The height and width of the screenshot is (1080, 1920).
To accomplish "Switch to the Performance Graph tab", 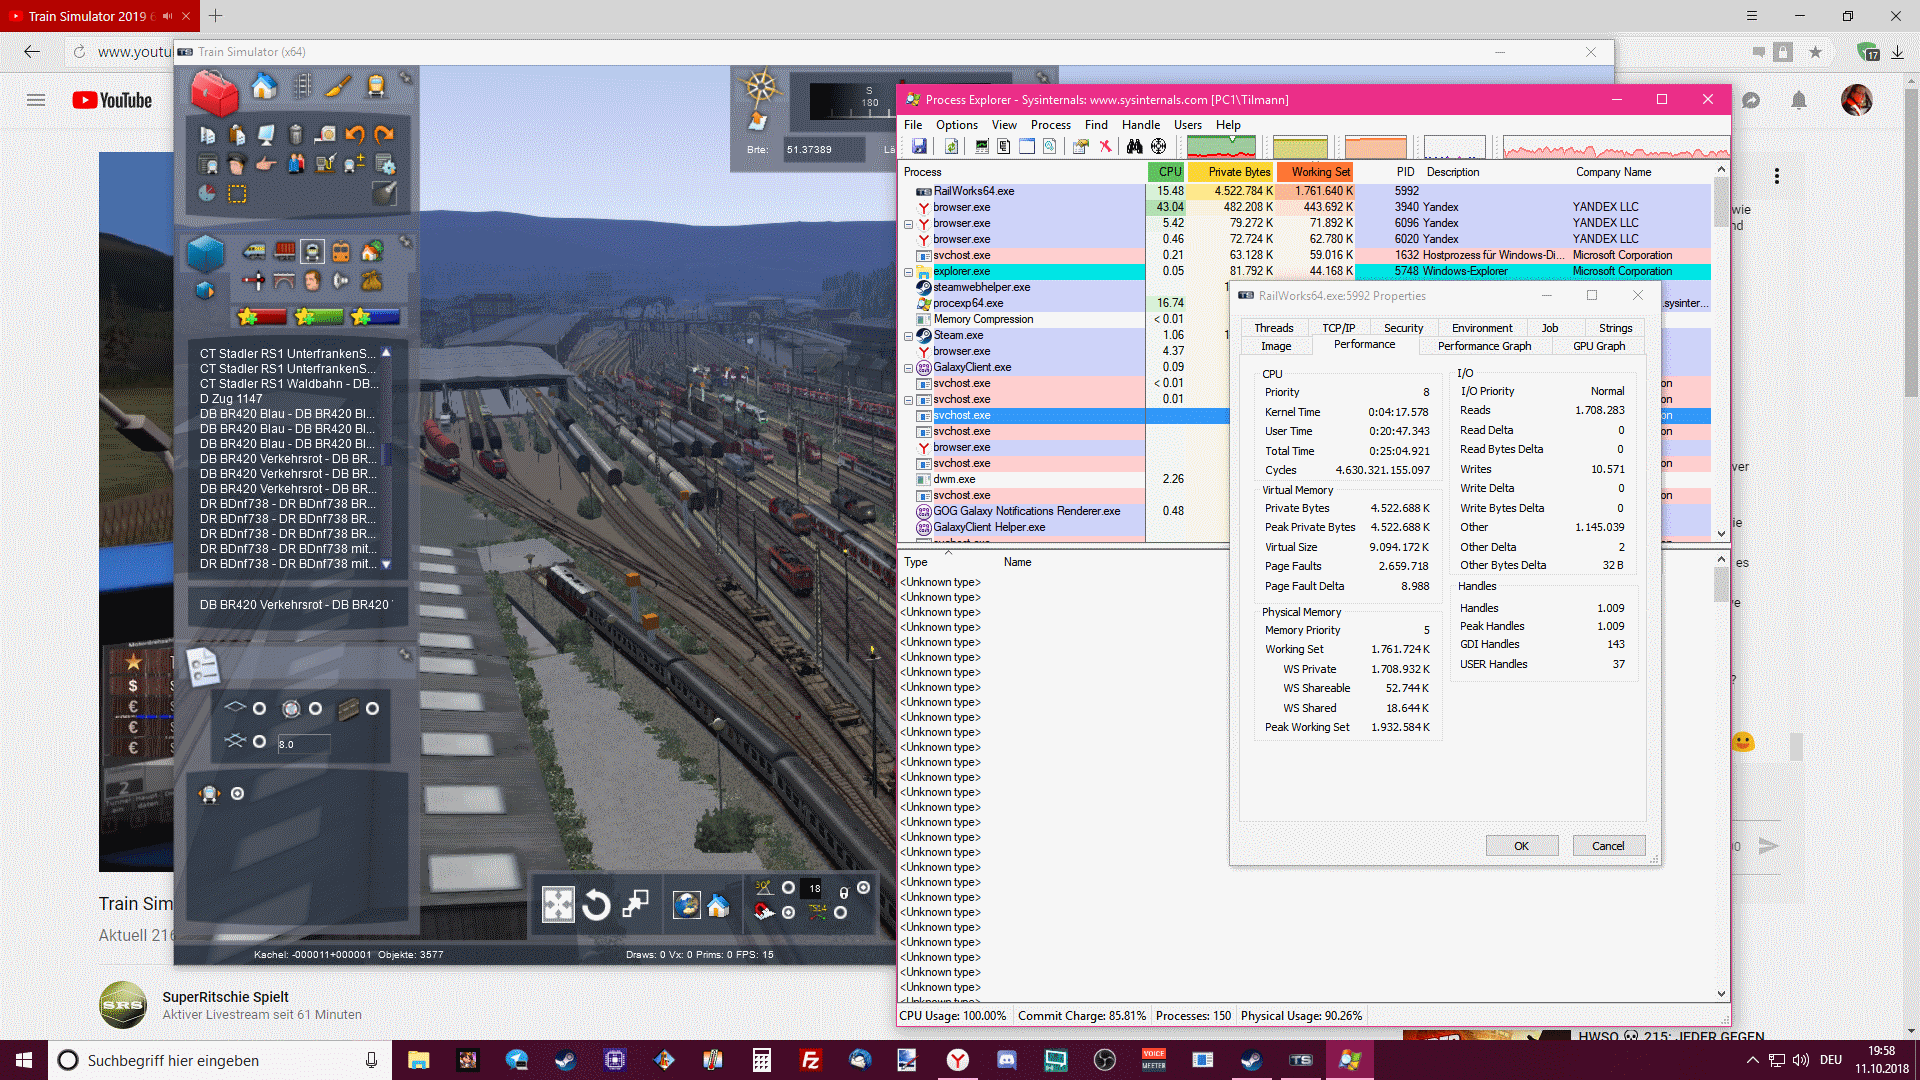I will pos(1484,346).
